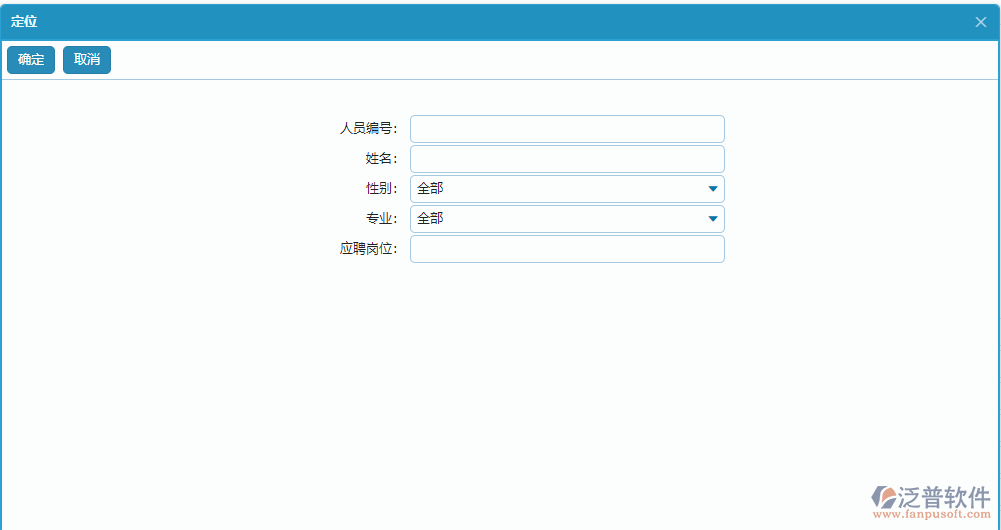Click the 定位 dialog title text
1001x530 pixels.
24,22
